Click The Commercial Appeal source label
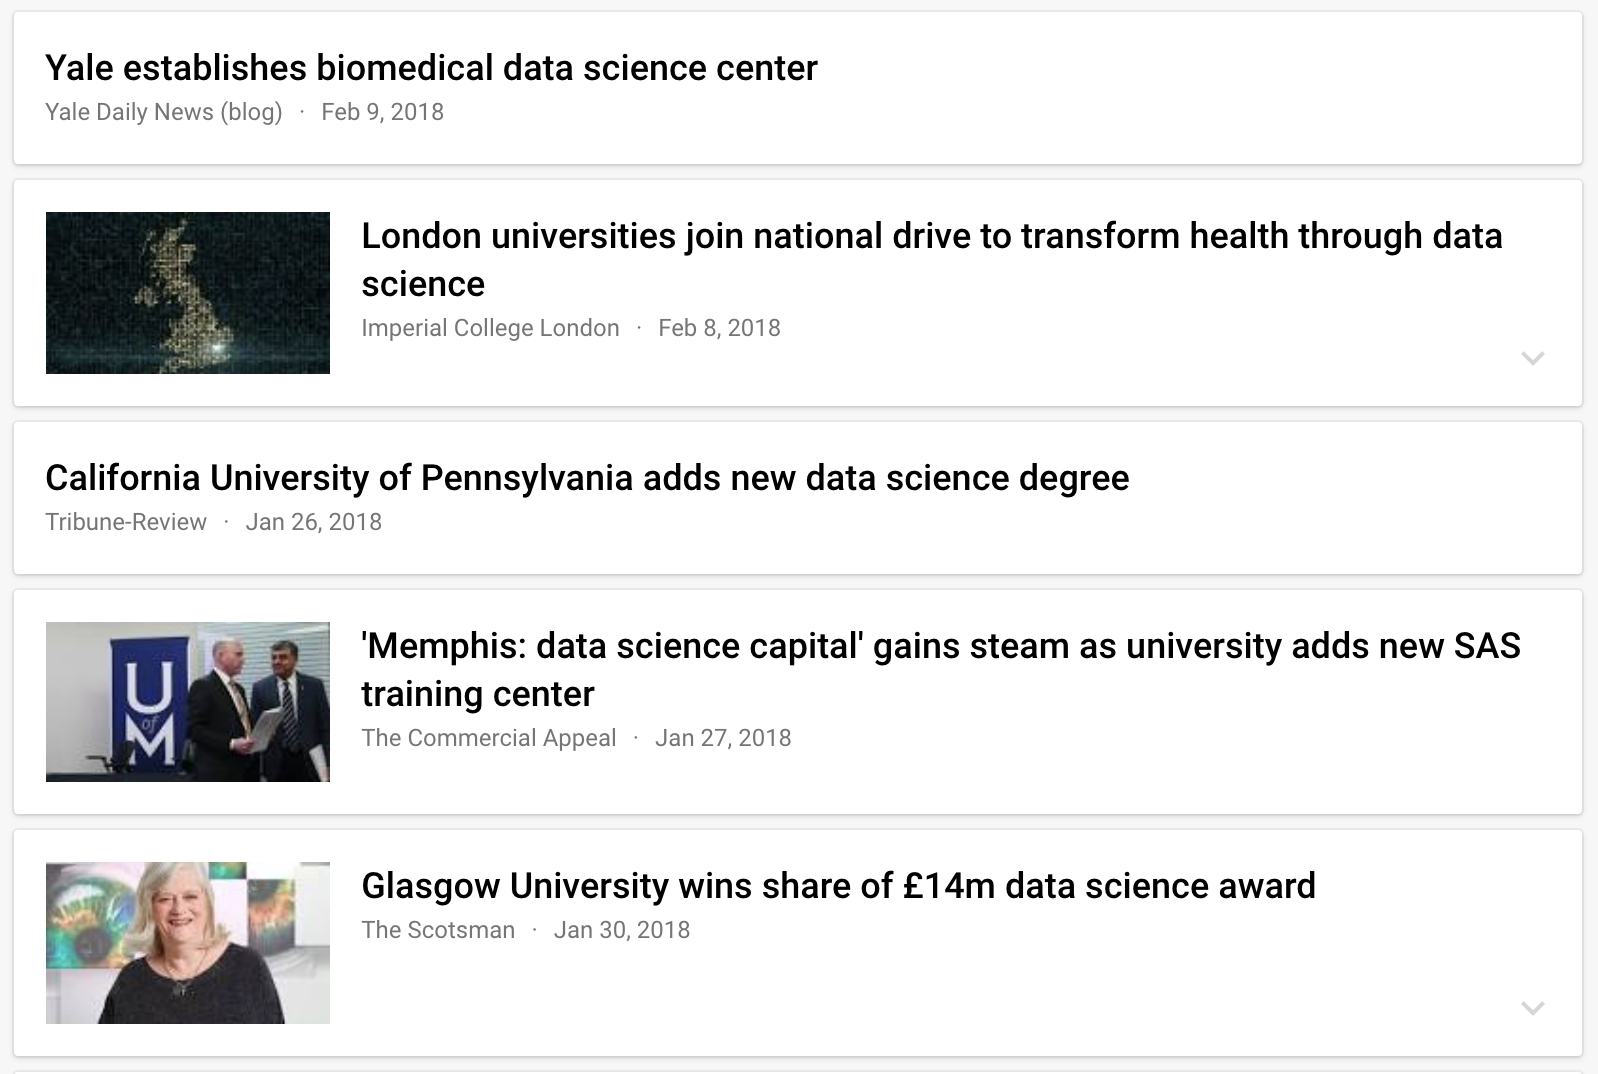 tap(489, 738)
